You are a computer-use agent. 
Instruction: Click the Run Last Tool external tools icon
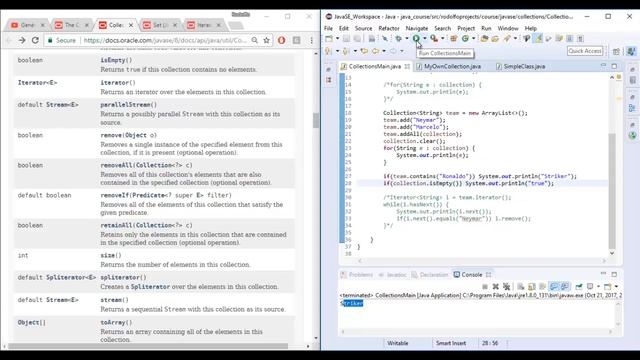[434, 38]
